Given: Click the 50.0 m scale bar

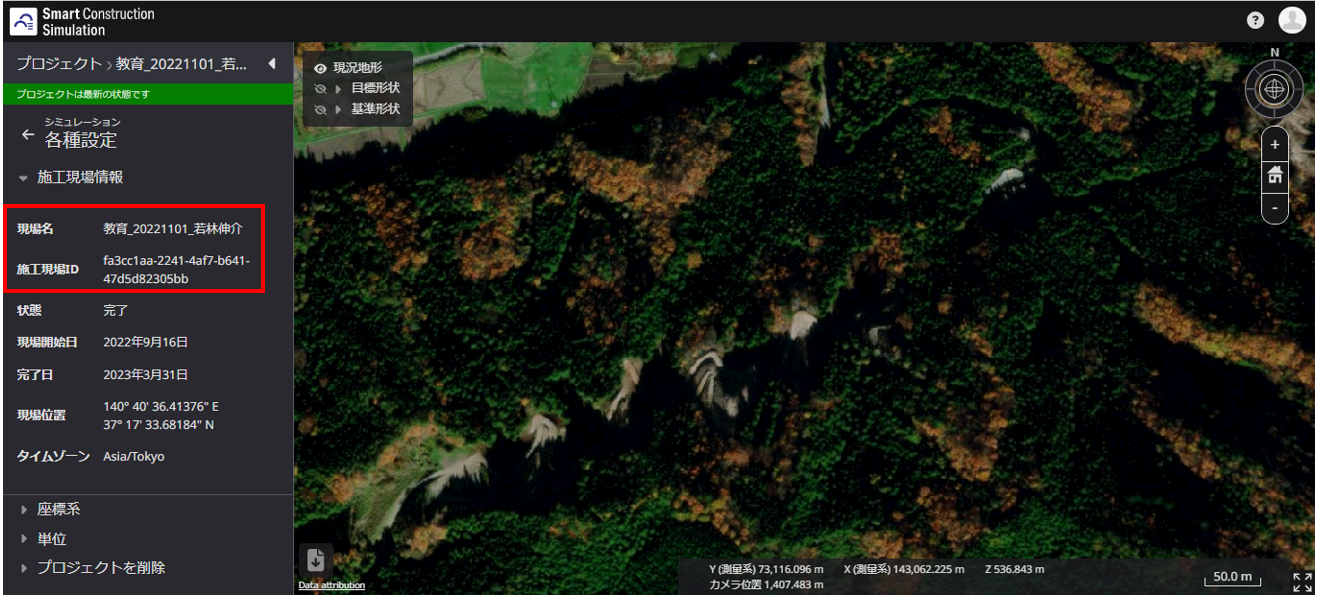Looking at the screenshot, I should (1232, 578).
